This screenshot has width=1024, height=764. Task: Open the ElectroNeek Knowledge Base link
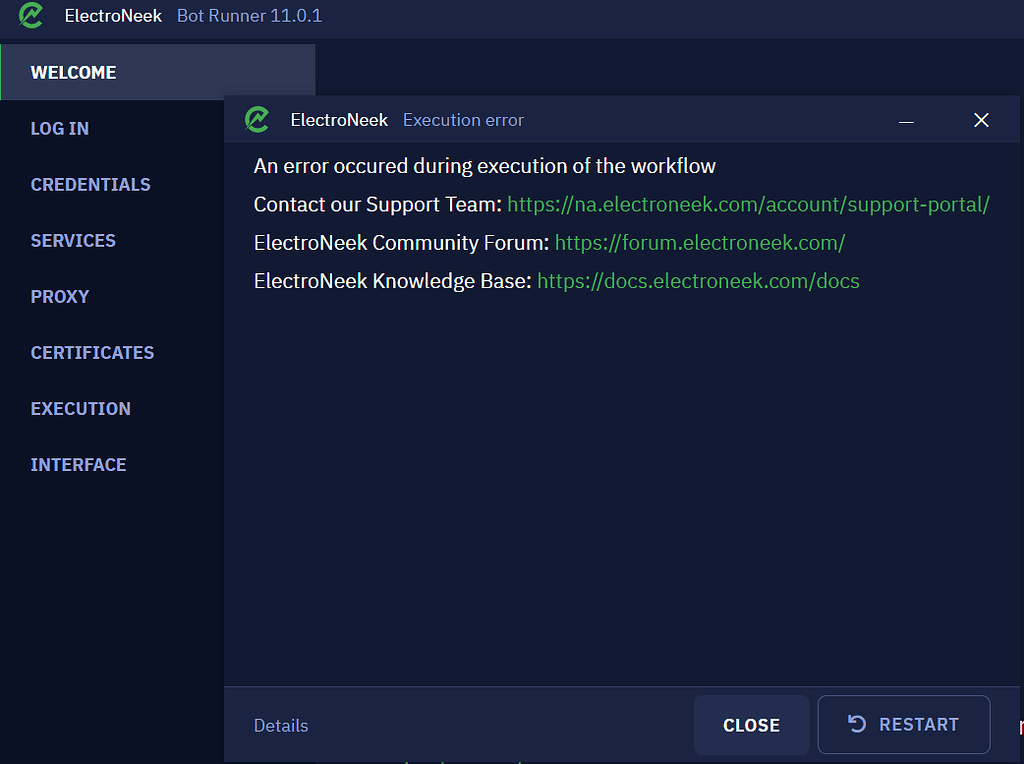point(698,281)
